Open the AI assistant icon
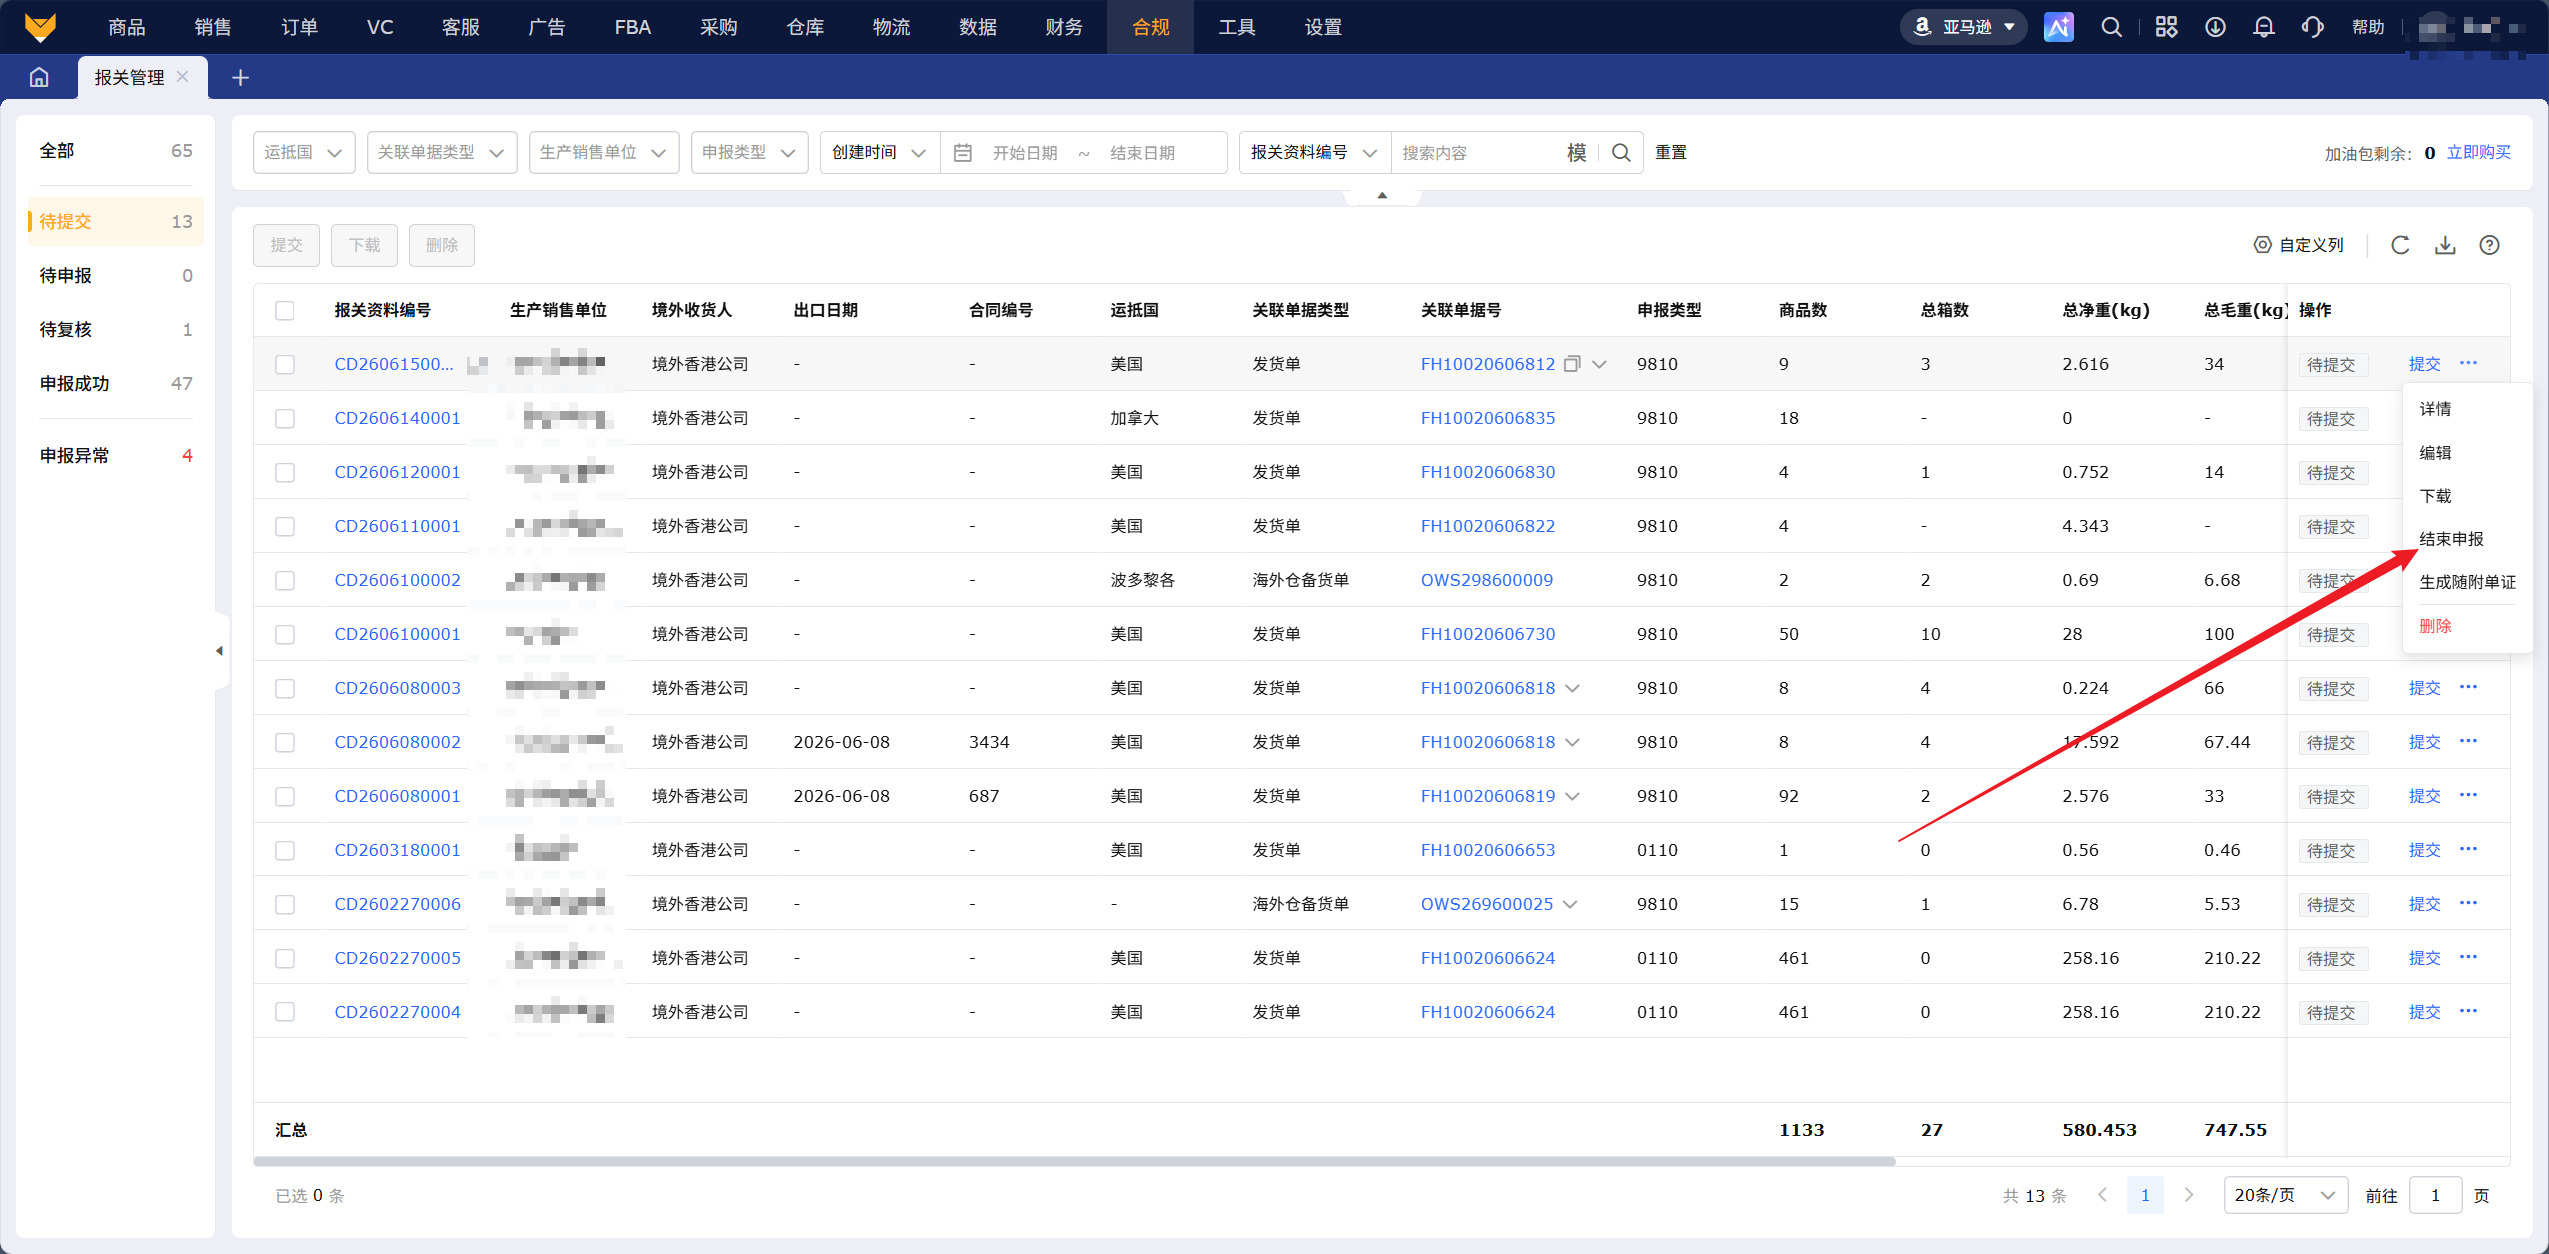 pos(2058,27)
